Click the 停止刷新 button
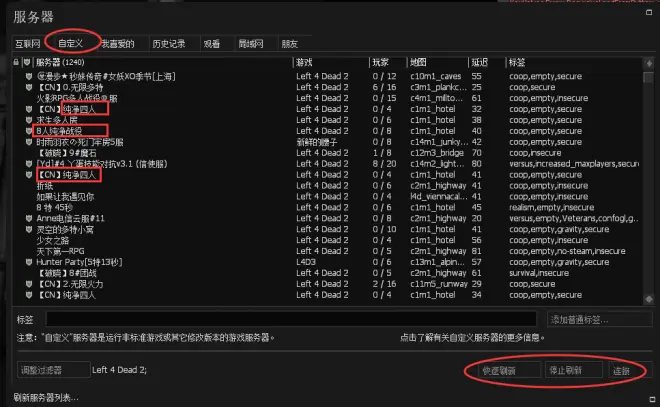 pos(574,370)
